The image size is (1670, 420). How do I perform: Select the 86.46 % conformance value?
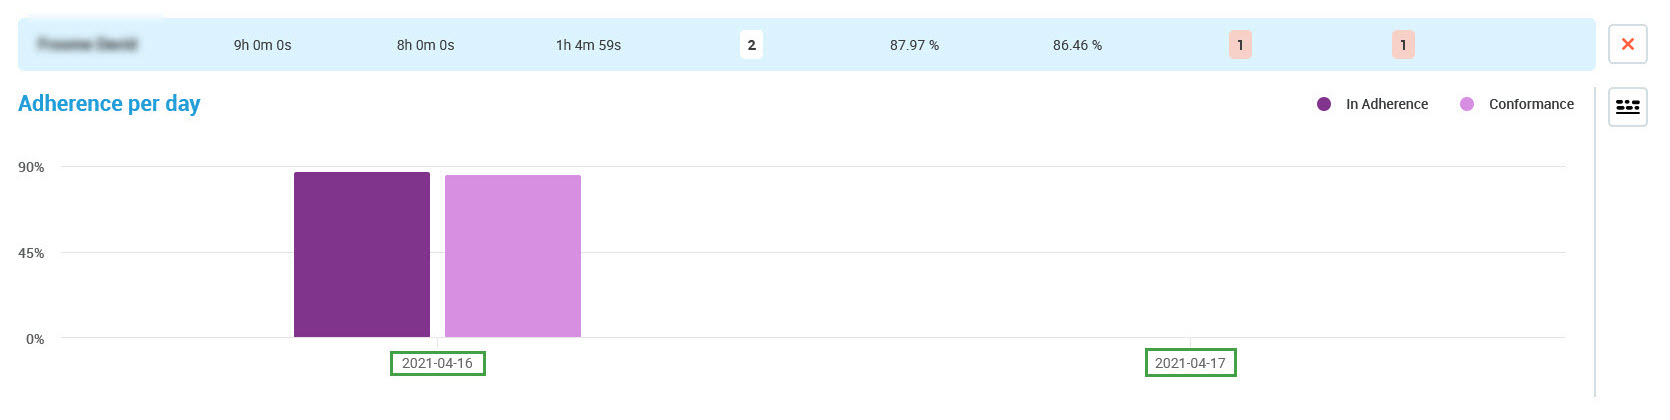point(1077,45)
